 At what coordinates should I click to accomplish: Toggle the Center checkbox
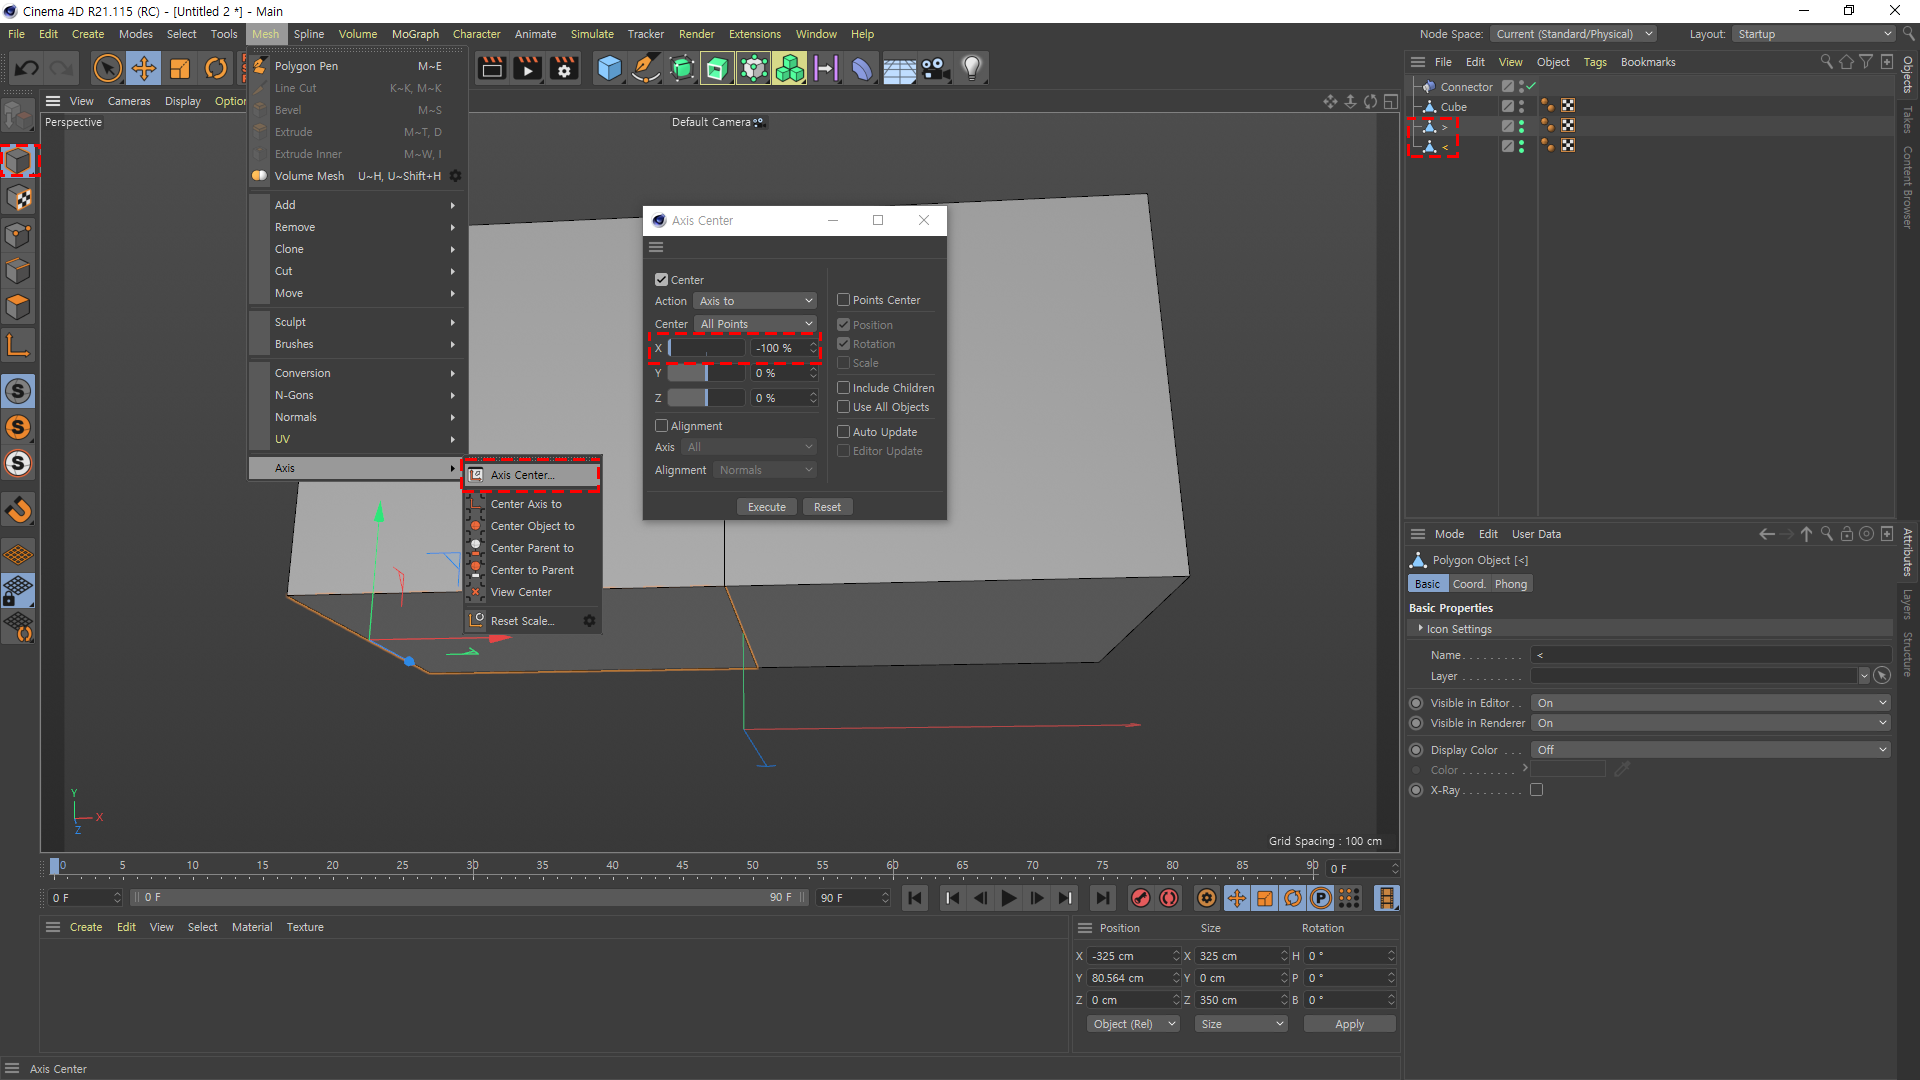pos(661,280)
